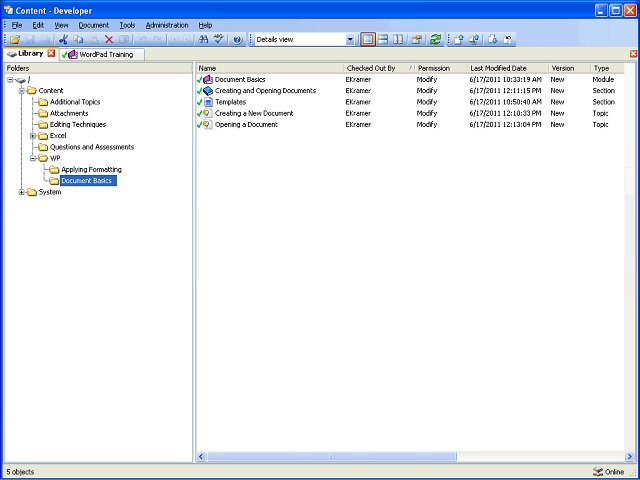Expand the System folder node
Viewport: 640px width, 480px height.
(x=22, y=192)
